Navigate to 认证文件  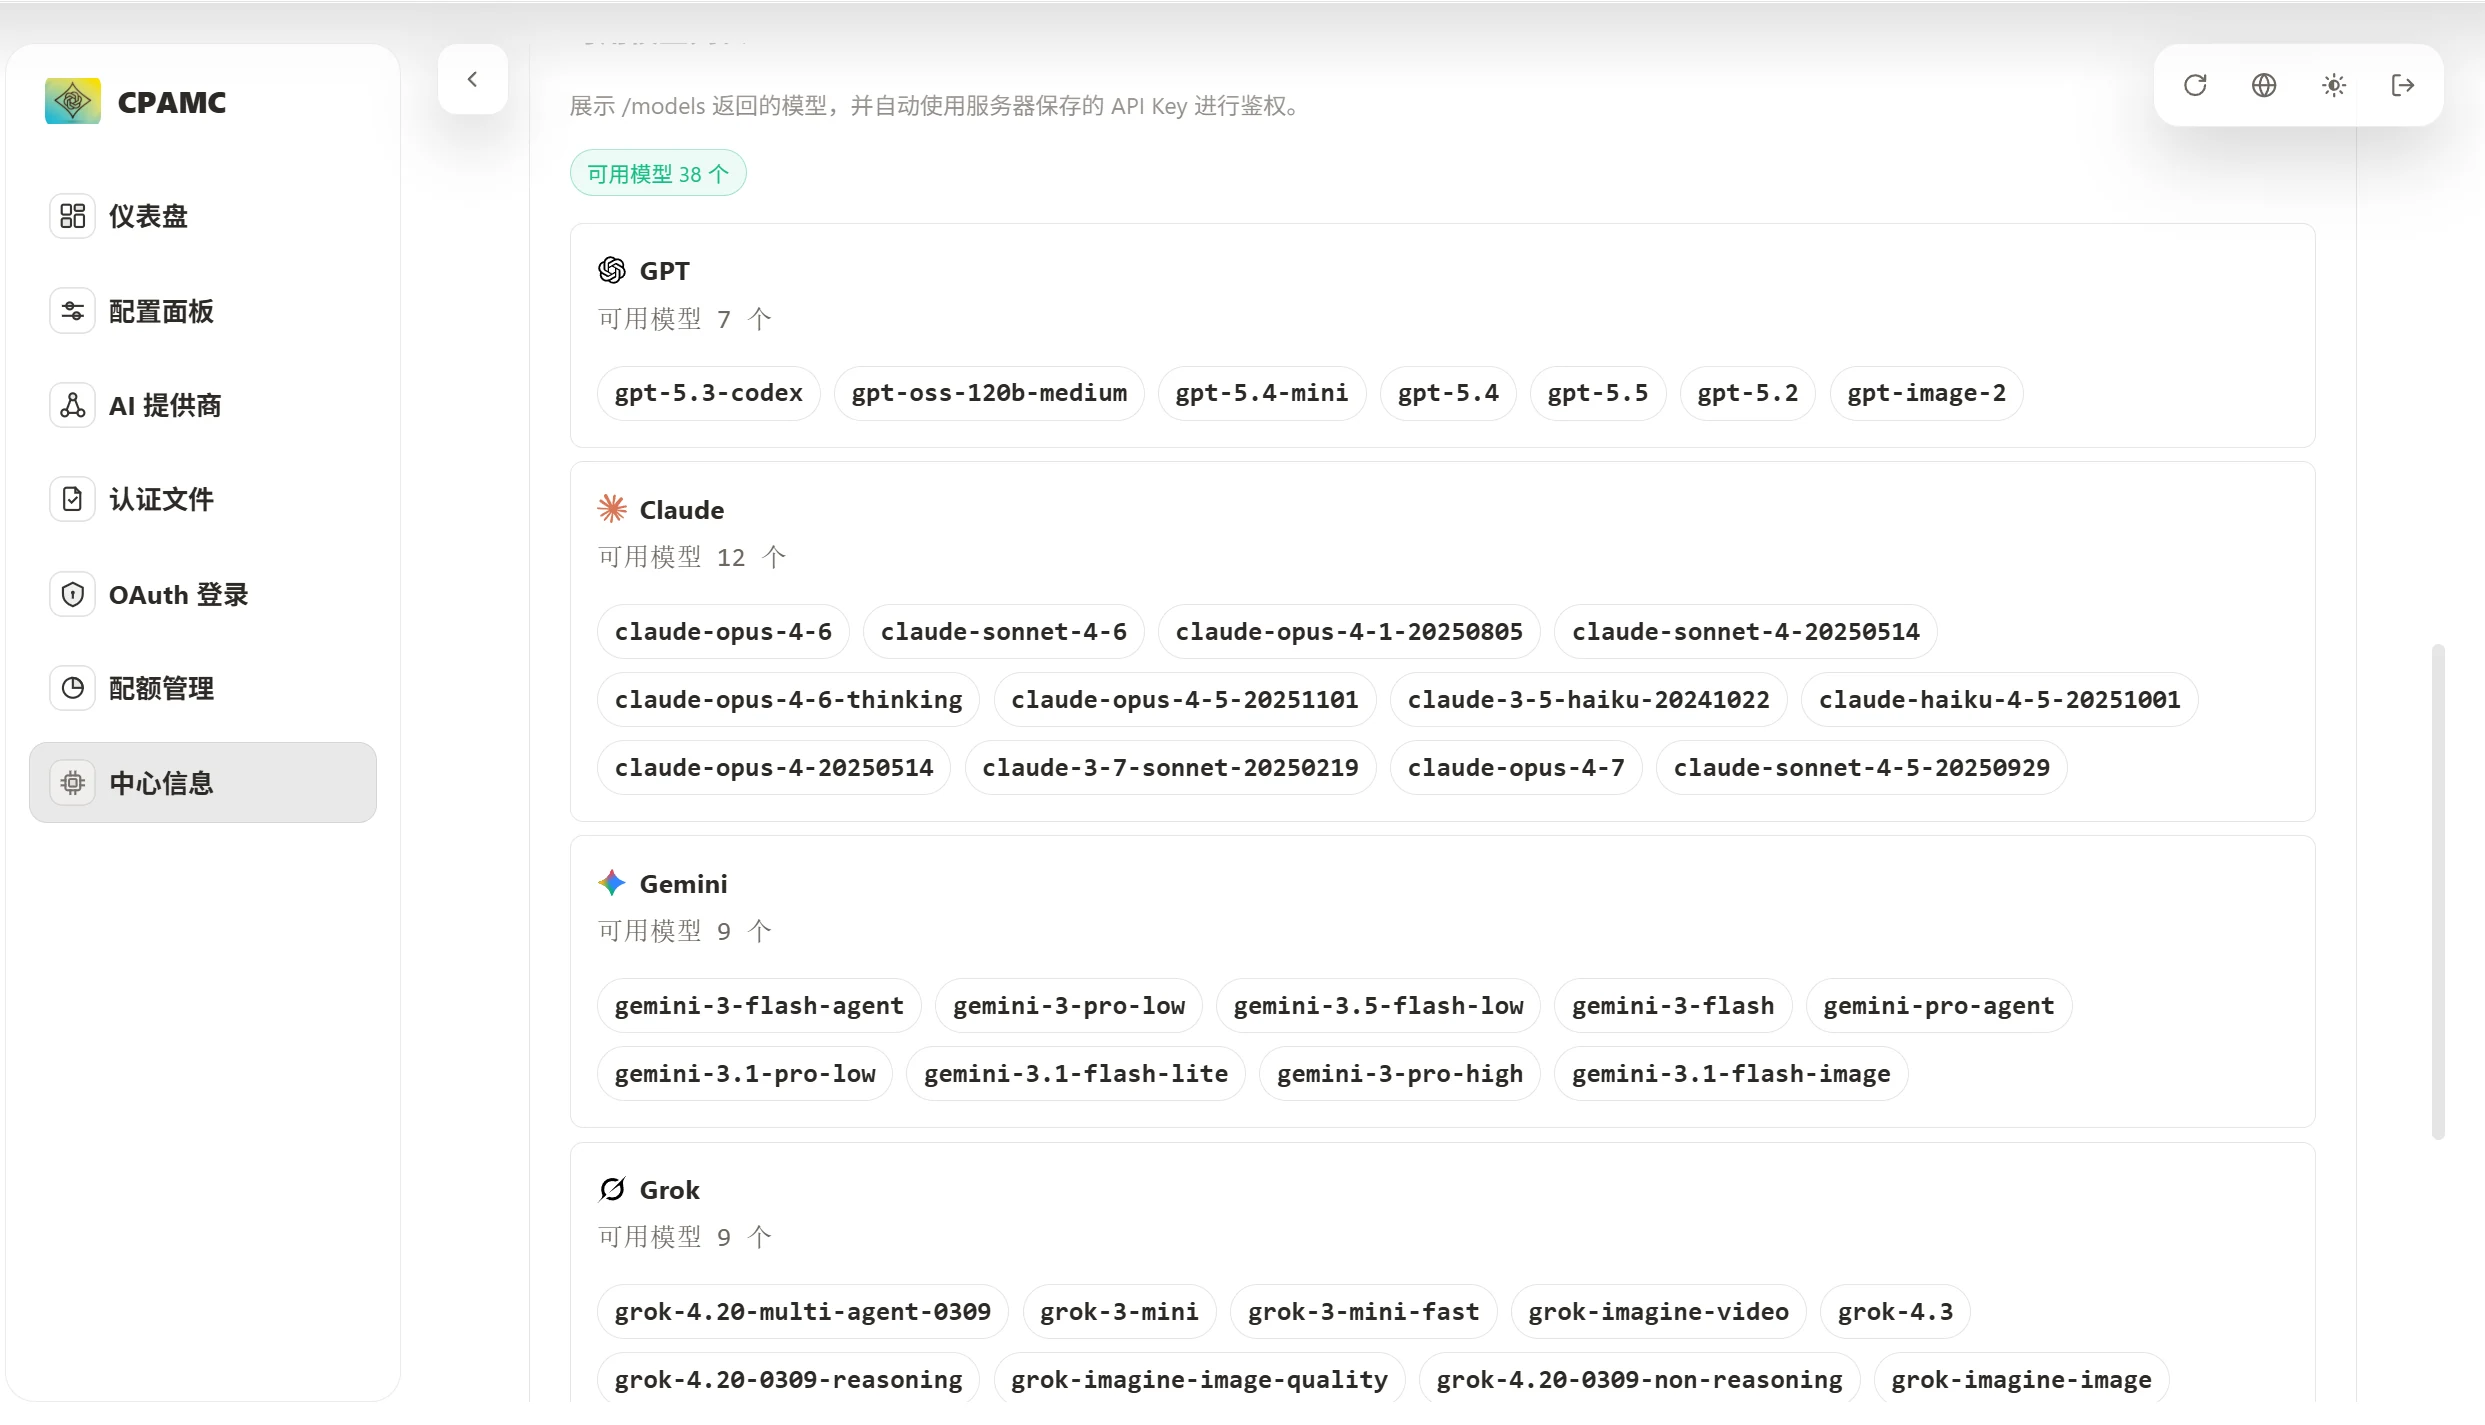(203, 499)
